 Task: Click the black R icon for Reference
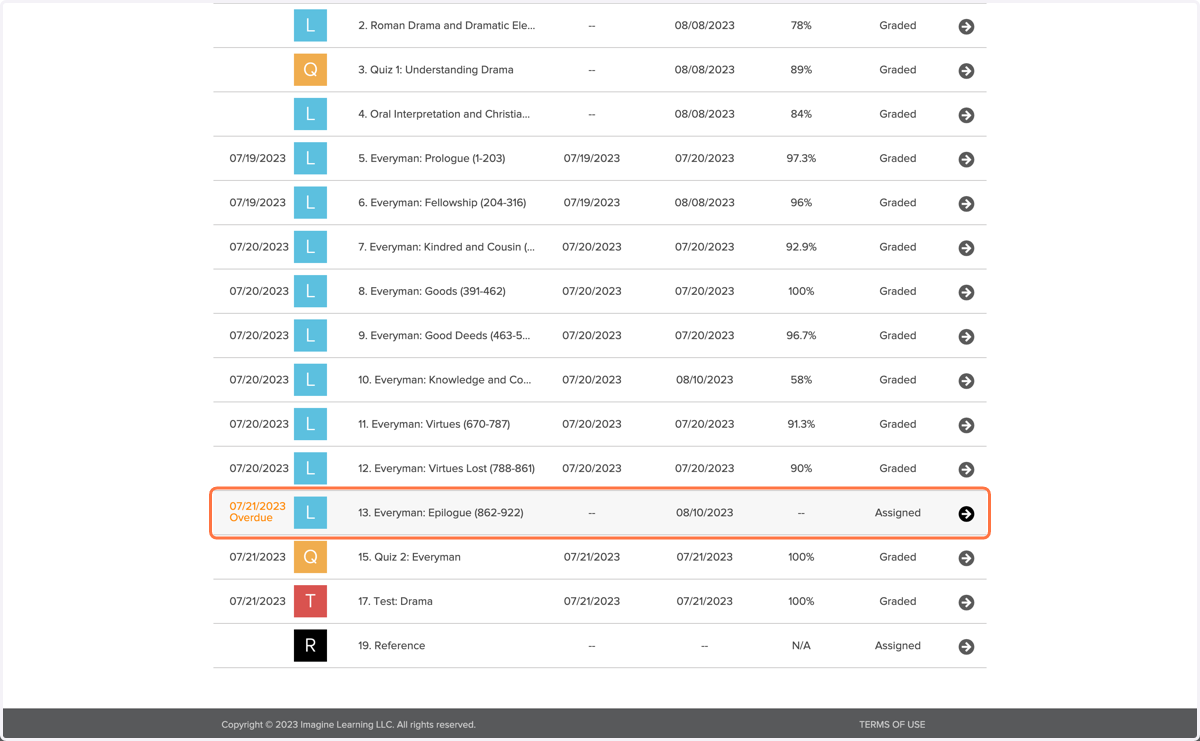310,646
